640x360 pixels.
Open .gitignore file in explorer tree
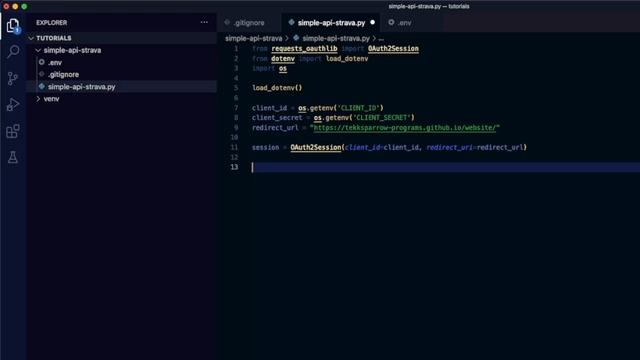pos(63,74)
